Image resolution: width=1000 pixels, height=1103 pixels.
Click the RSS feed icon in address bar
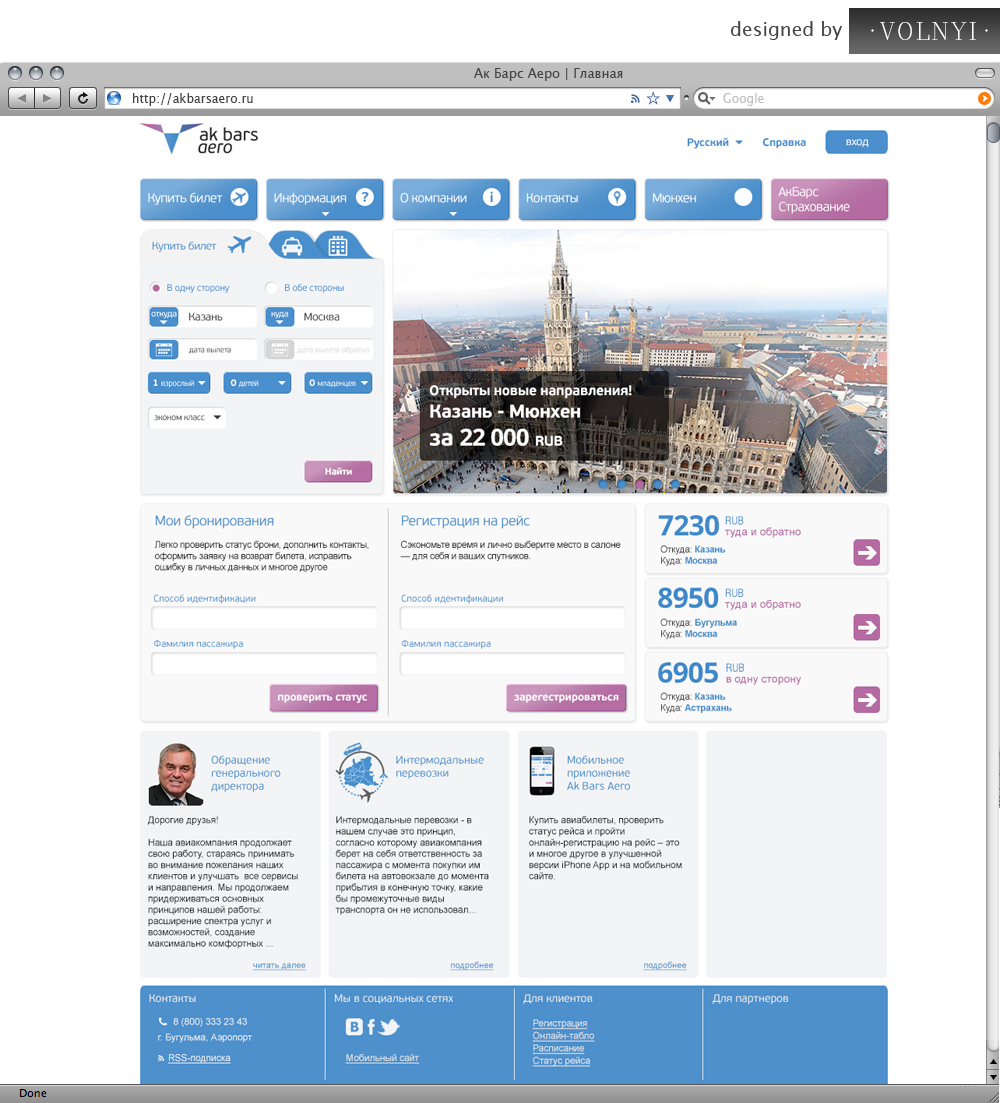pyautogui.click(x=635, y=98)
